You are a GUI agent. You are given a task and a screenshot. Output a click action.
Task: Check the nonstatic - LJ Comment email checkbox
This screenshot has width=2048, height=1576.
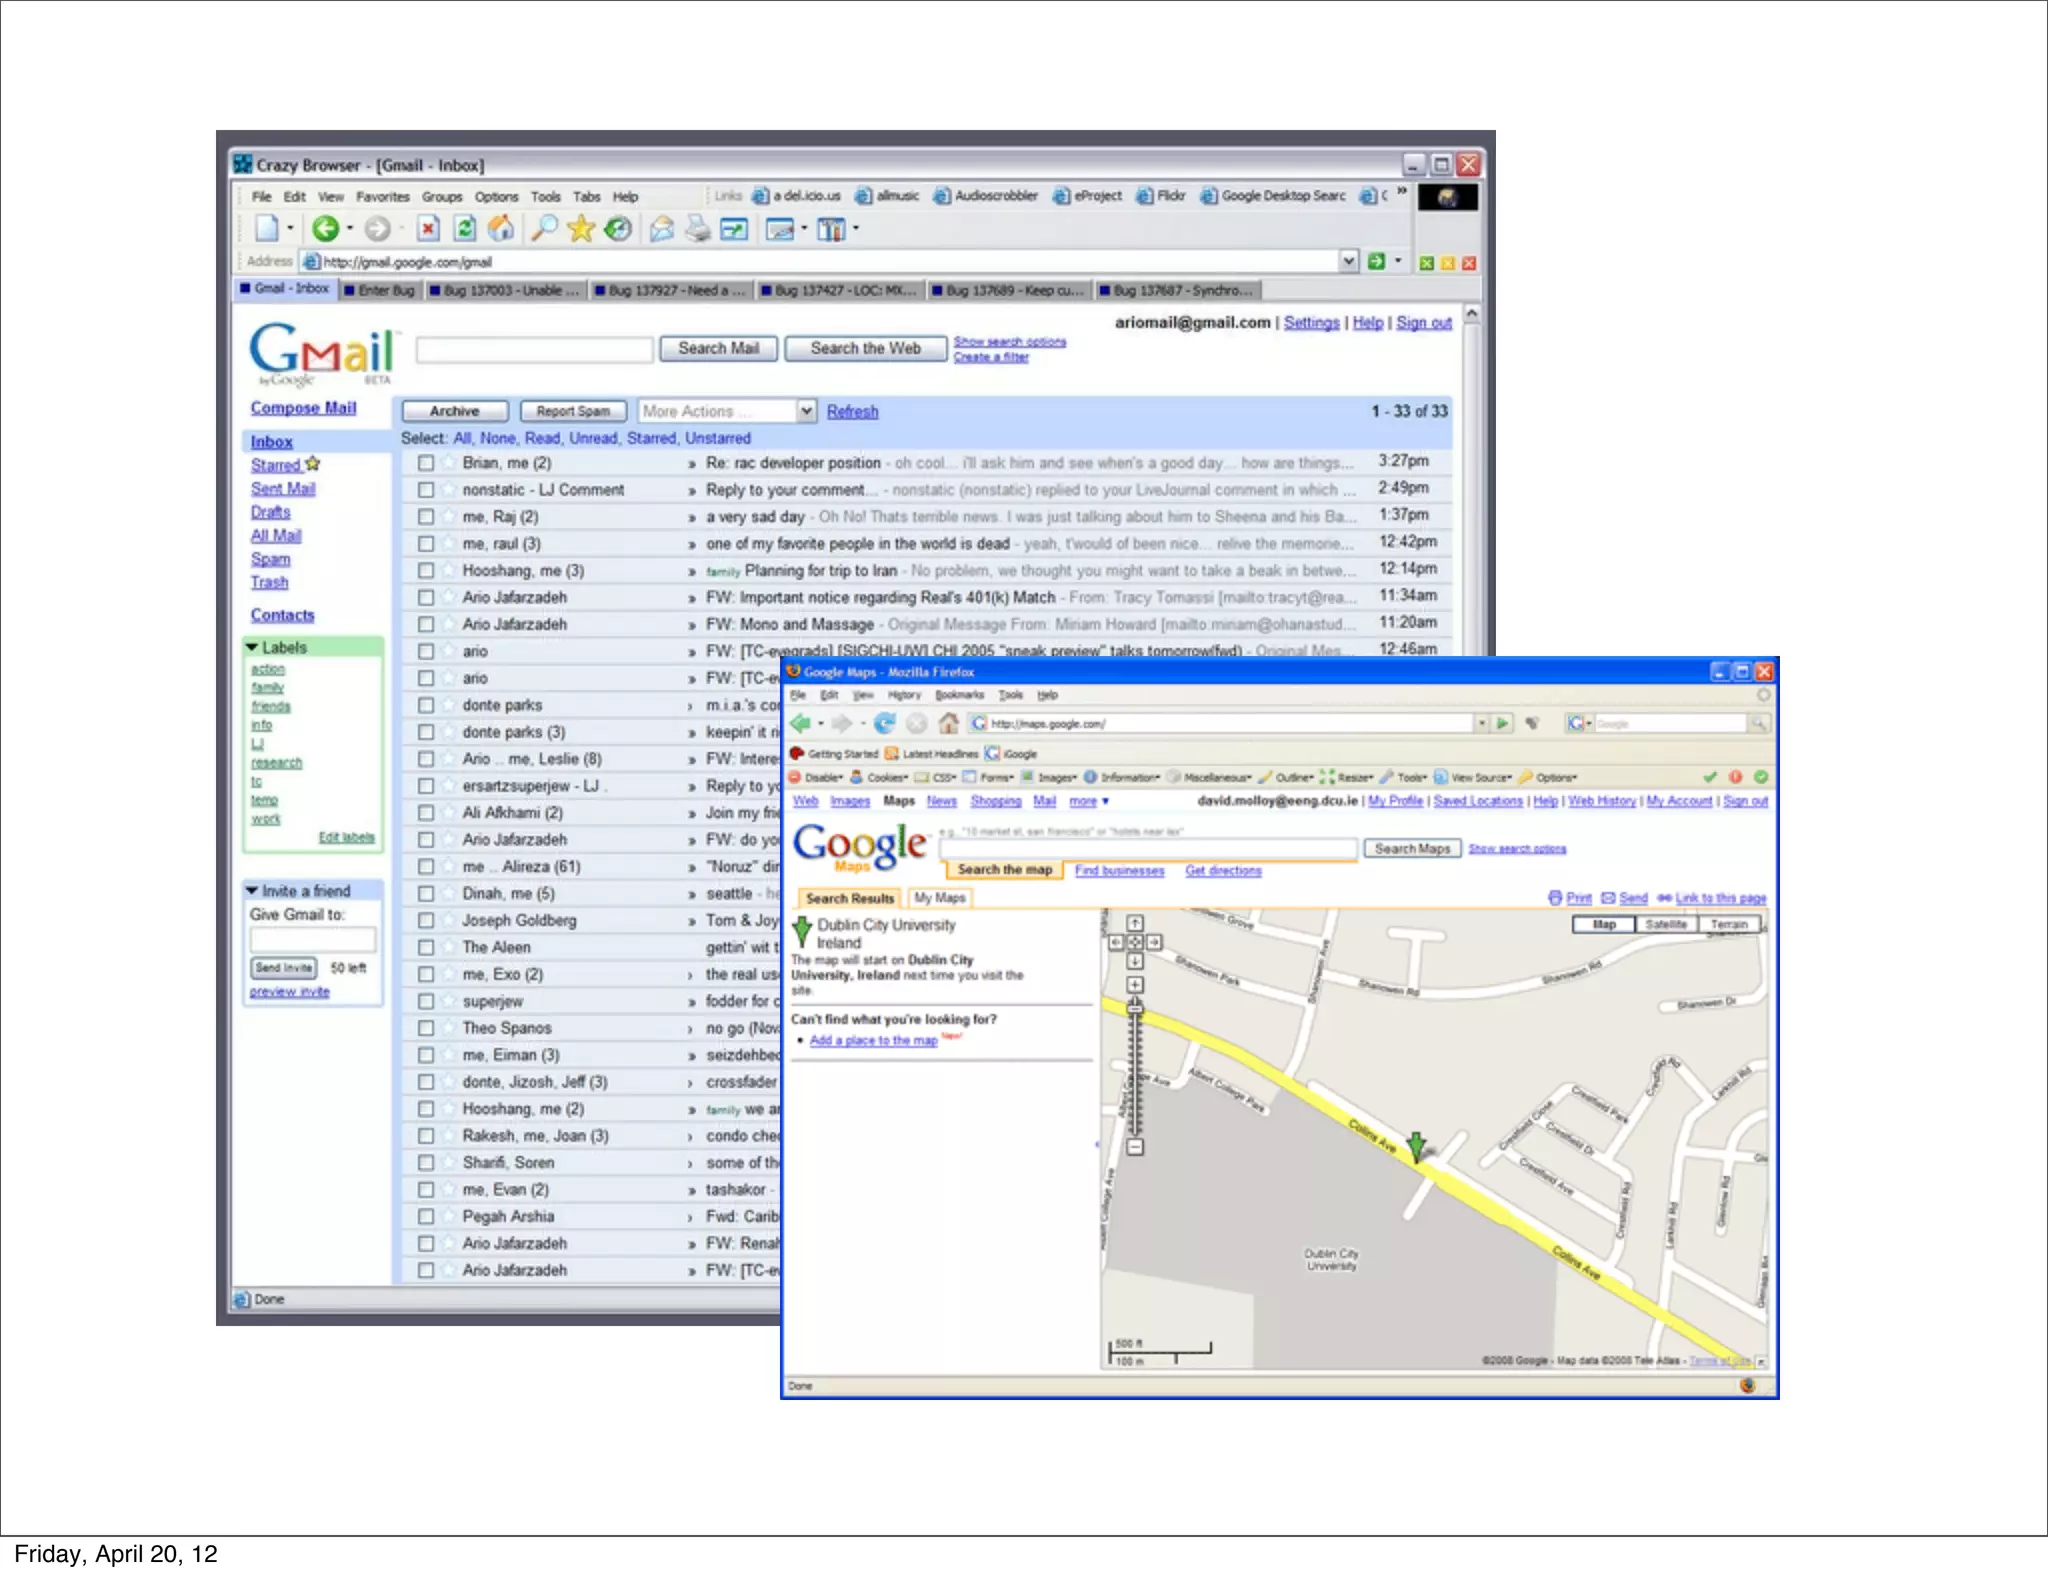click(x=426, y=490)
